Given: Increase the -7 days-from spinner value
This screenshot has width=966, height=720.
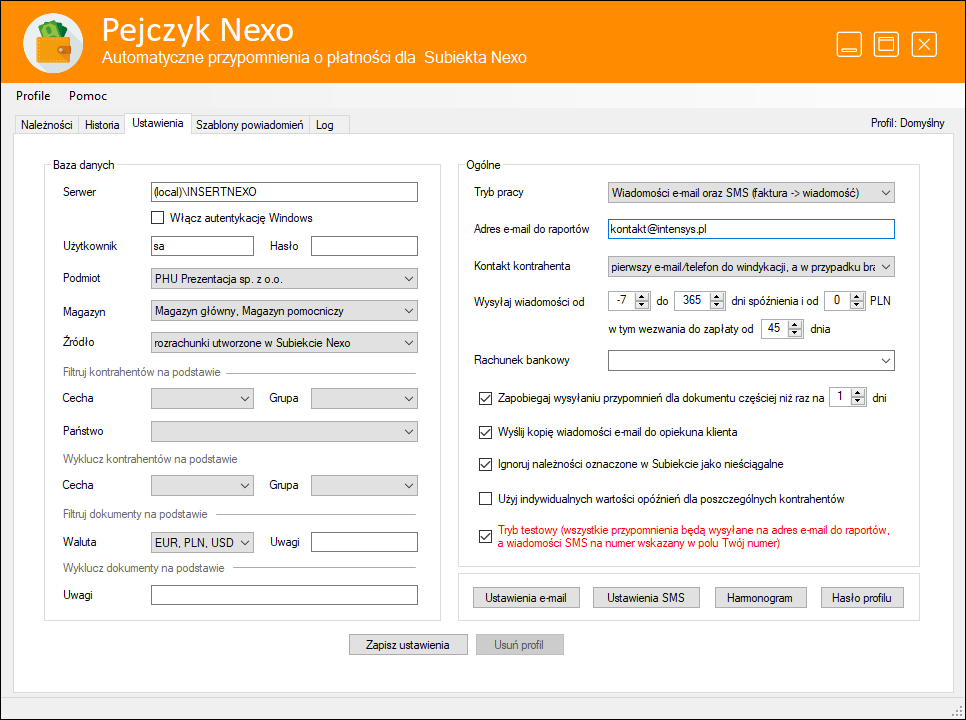Looking at the screenshot, I should (642, 296).
